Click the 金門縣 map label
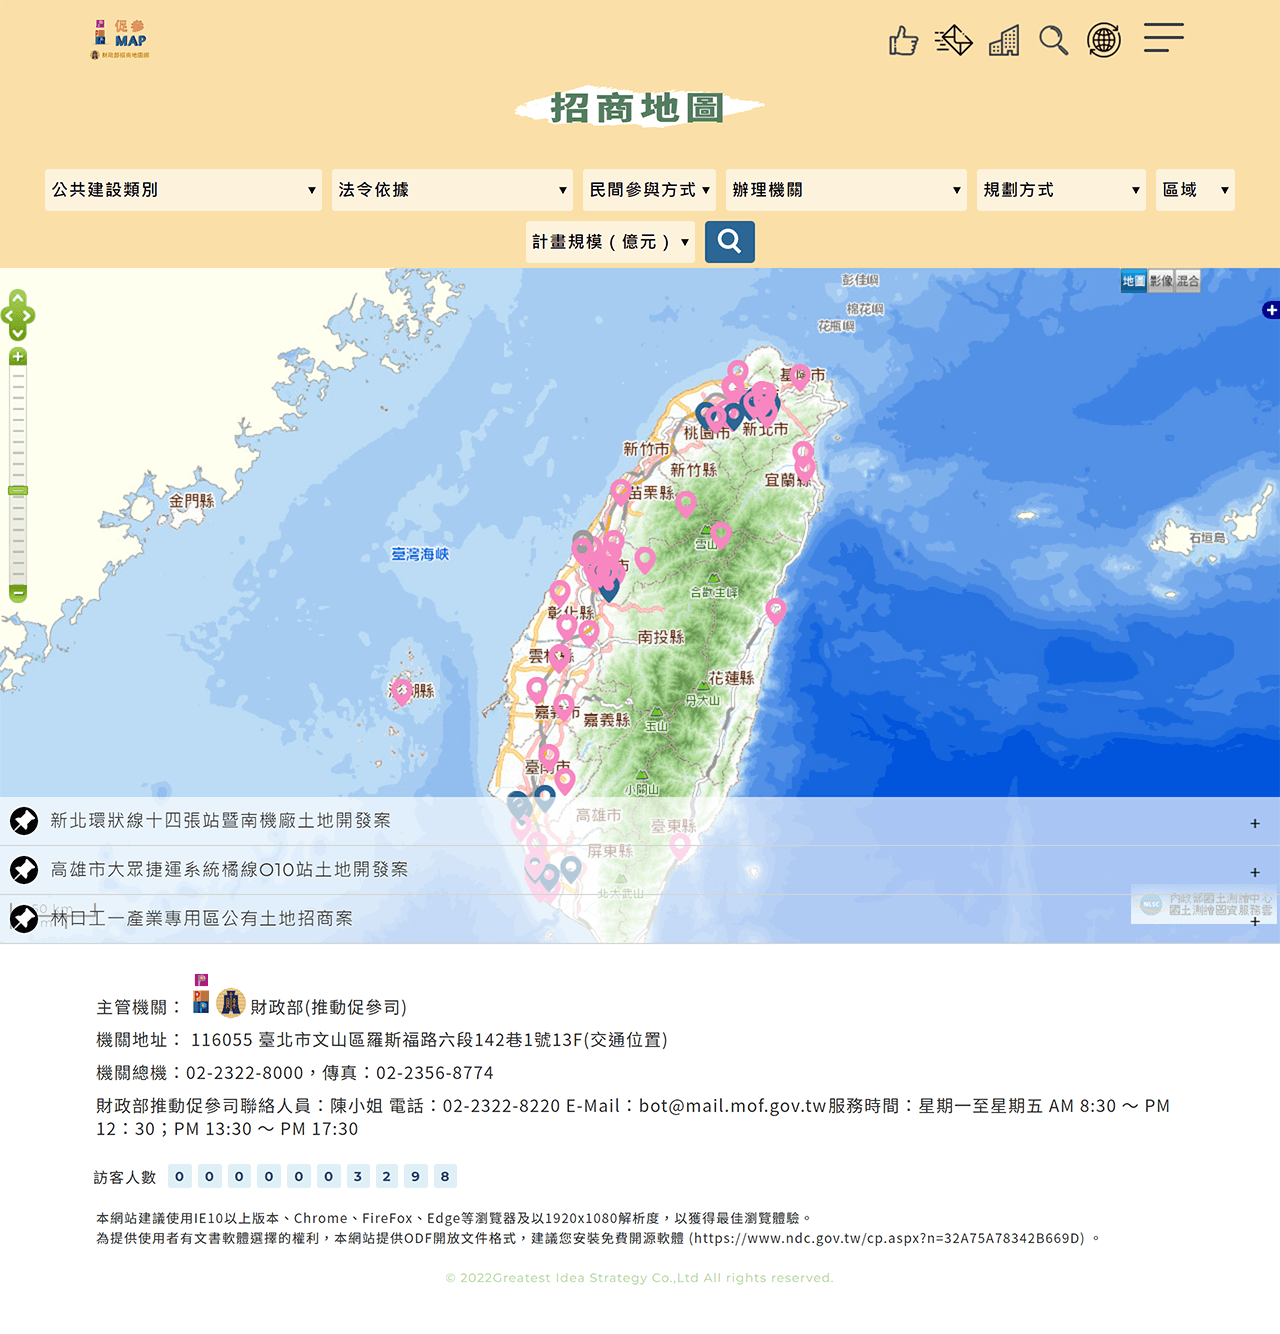Image resolution: width=1280 pixels, height=1334 pixels. tap(191, 501)
